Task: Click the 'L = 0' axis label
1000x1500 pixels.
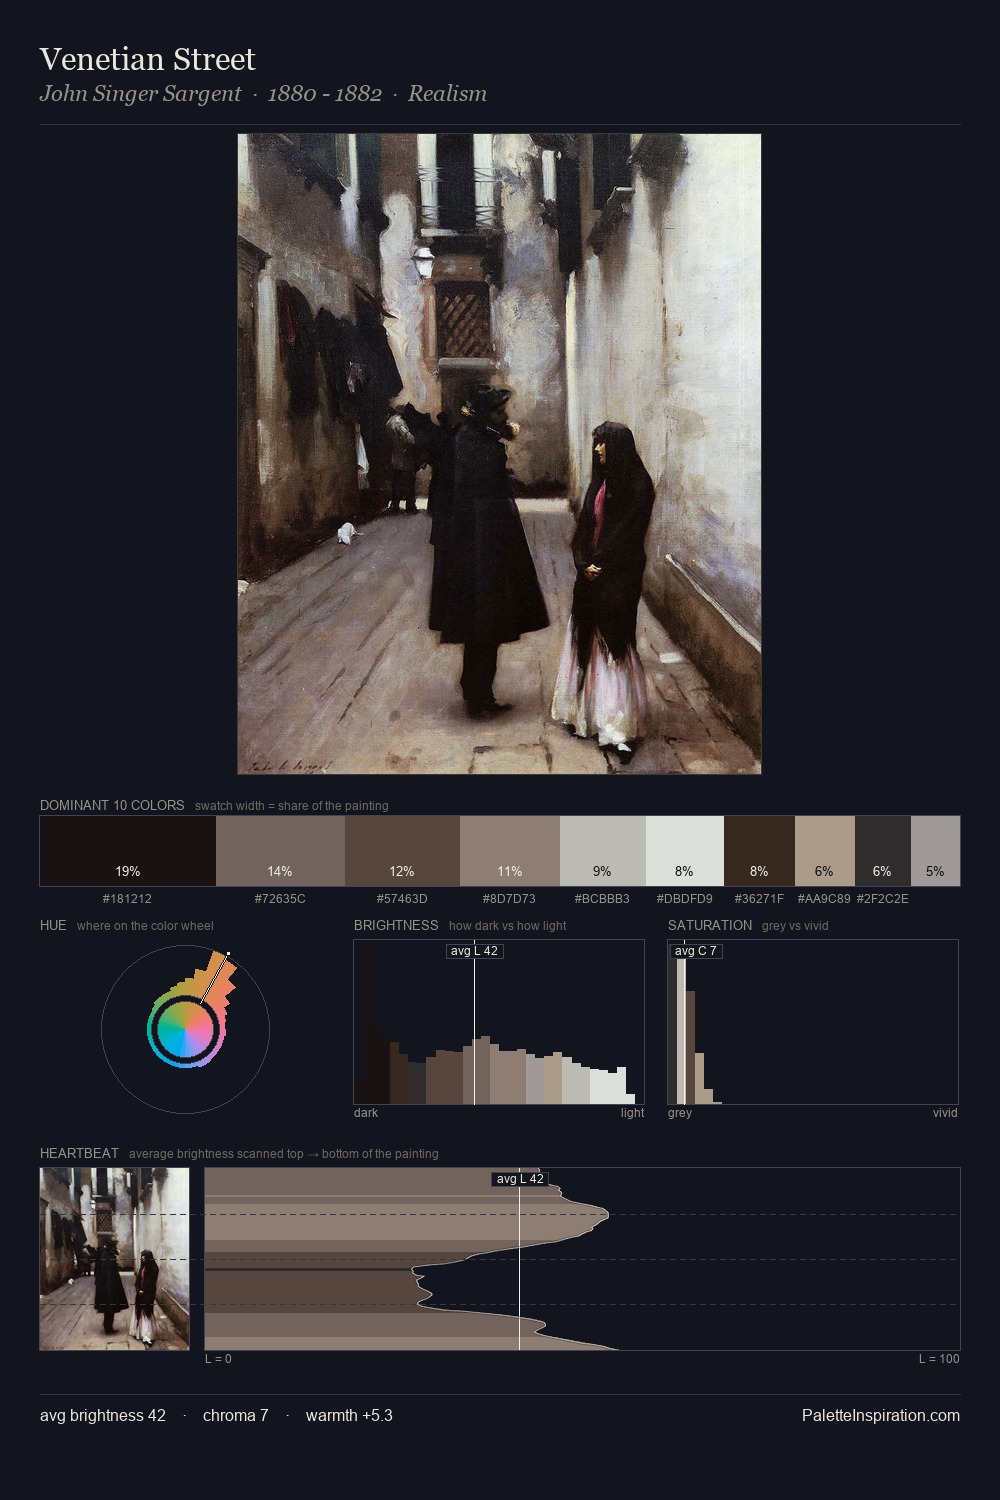Action: click(218, 1359)
